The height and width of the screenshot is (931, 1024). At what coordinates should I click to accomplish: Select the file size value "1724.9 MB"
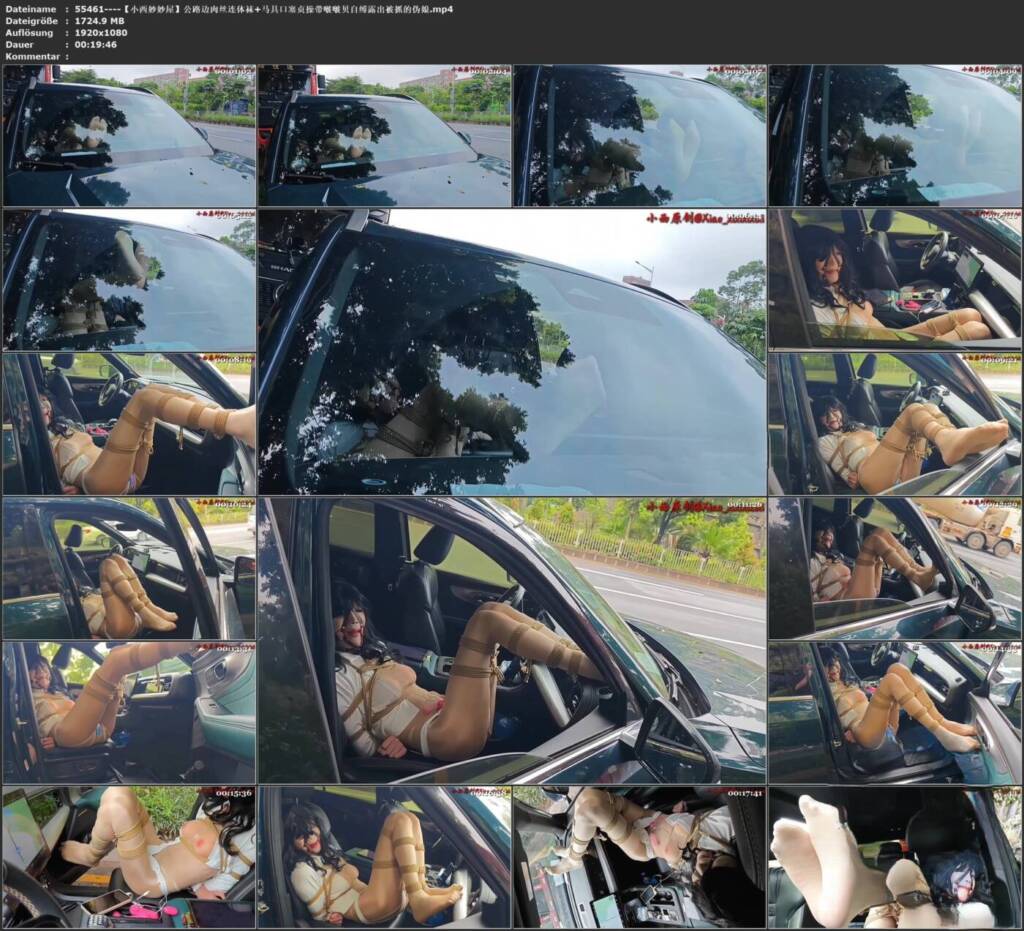coord(101,21)
